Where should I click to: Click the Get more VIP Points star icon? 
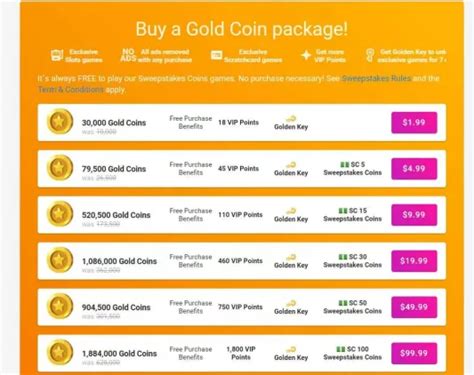306,55
